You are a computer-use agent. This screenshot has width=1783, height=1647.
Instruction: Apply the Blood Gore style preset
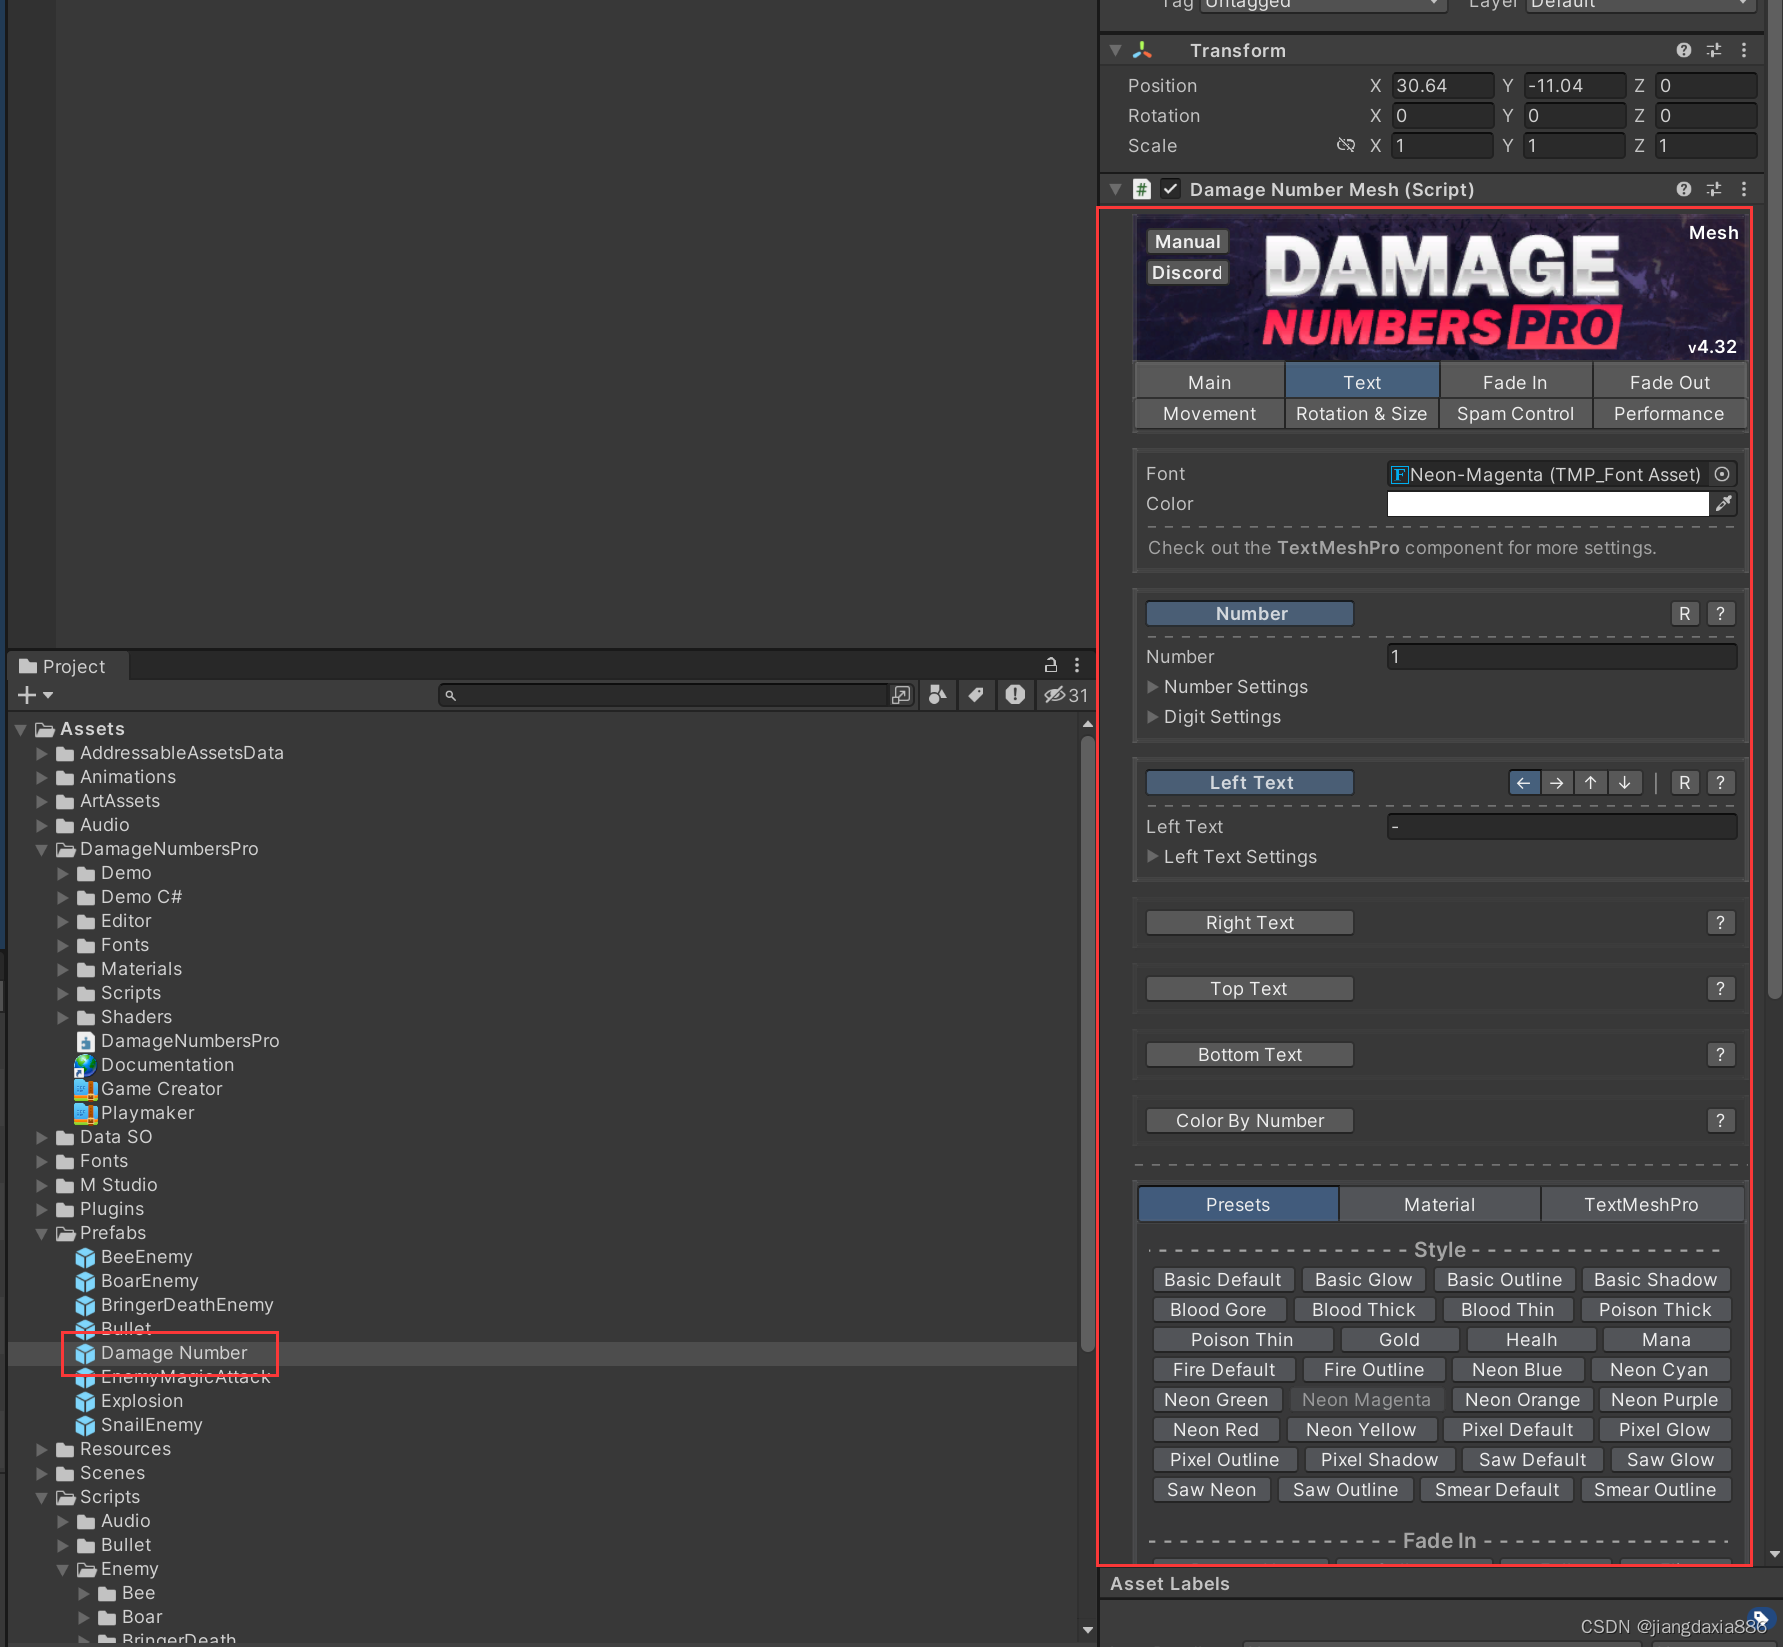[1218, 1309]
